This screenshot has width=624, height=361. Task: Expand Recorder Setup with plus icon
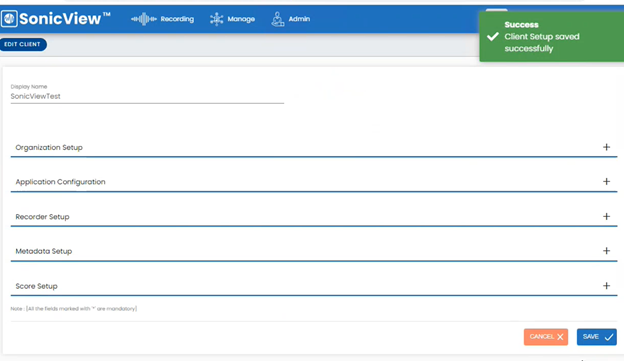tap(606, 217)
